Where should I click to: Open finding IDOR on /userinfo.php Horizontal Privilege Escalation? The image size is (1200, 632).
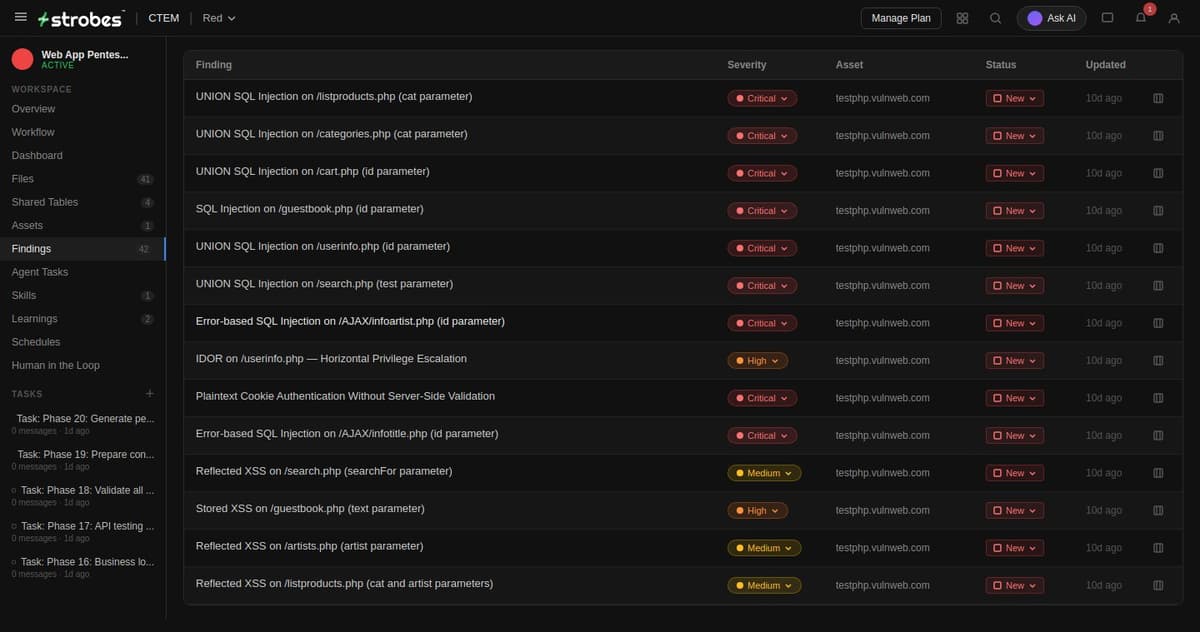pos(331,359)
